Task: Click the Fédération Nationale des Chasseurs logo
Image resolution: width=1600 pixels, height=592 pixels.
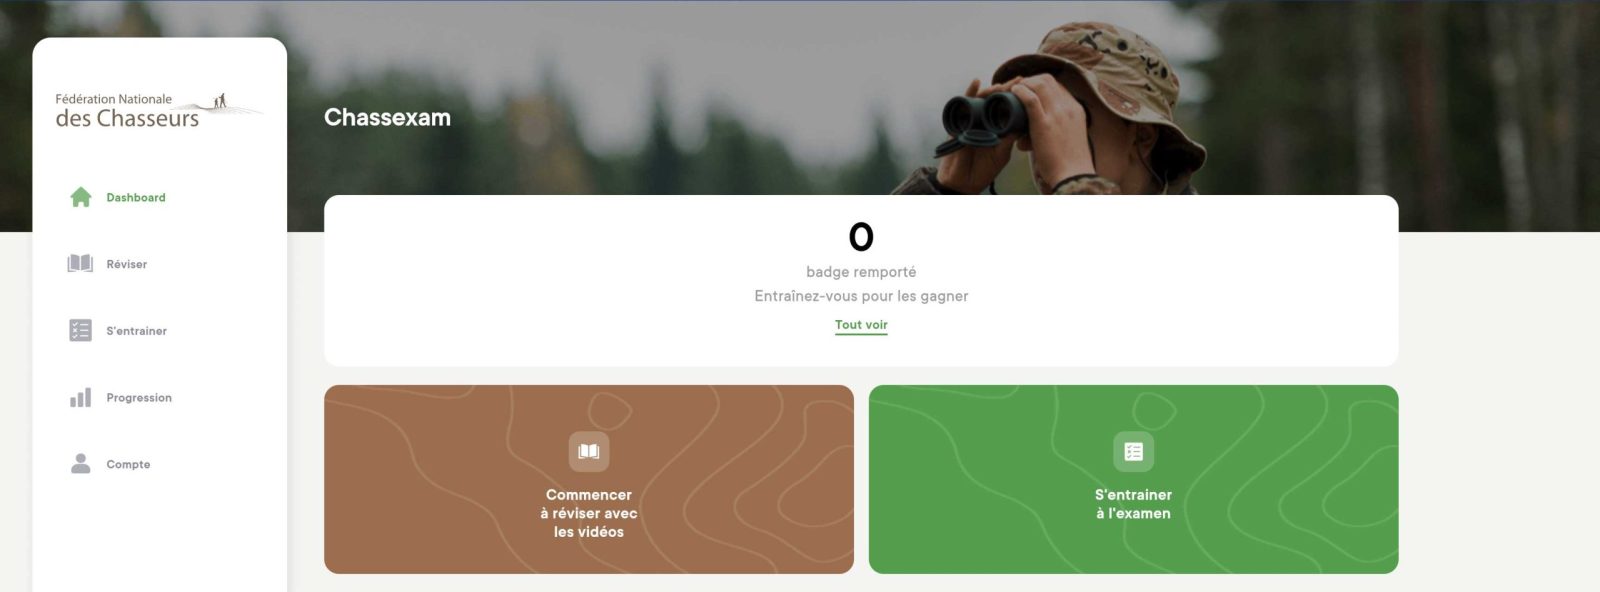Action: point(158,111)
